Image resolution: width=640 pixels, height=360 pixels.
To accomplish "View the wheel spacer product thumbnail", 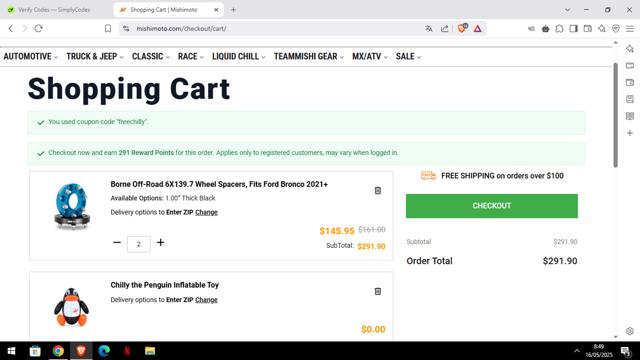I will pos(72,206).
